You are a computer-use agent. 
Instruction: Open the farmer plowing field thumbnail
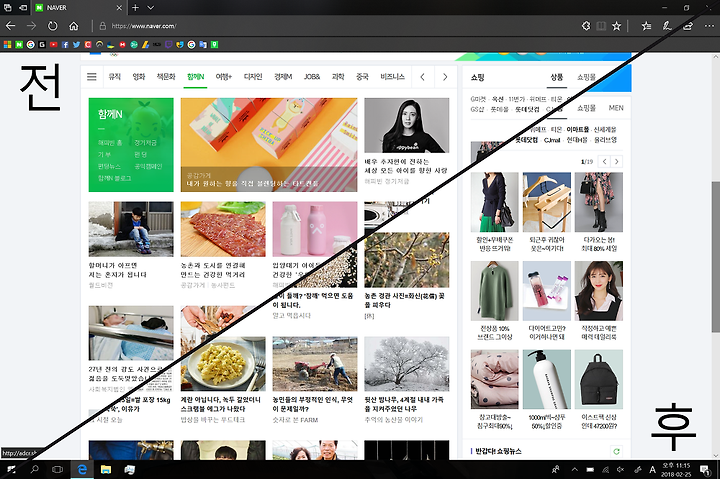315,364
